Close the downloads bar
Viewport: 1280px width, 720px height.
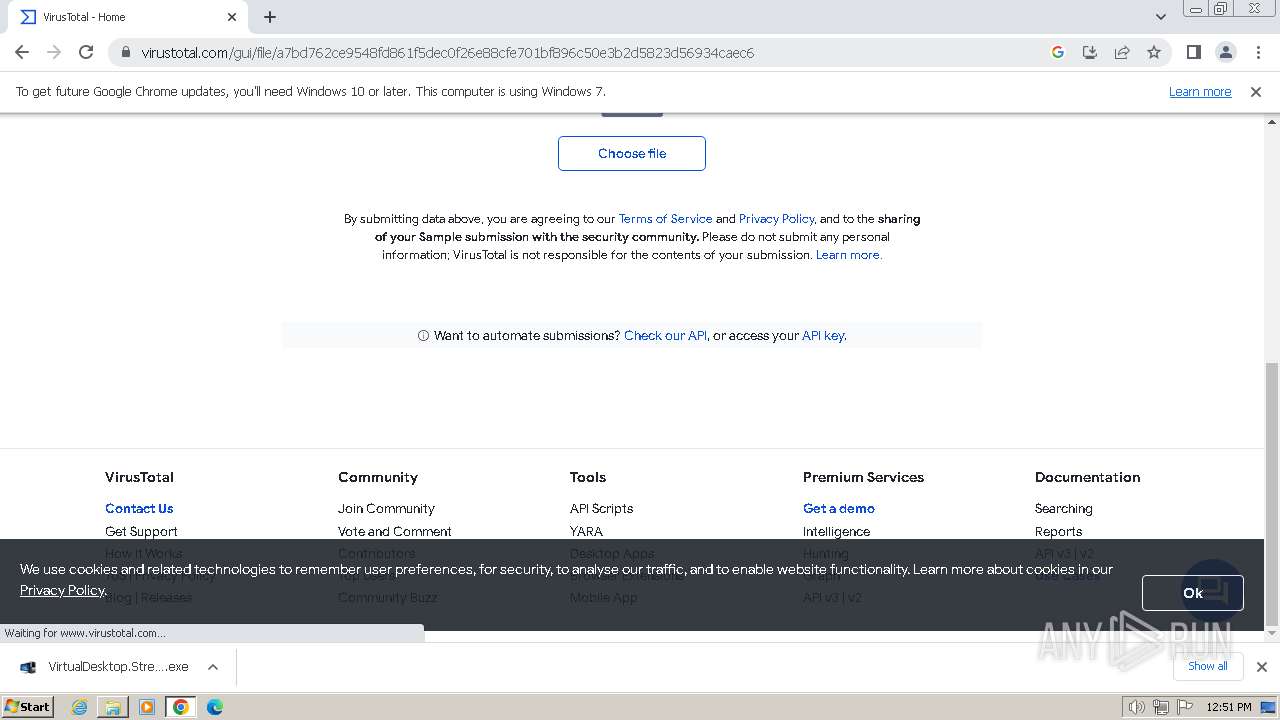pyautogui.click(x=1261, y=666)
